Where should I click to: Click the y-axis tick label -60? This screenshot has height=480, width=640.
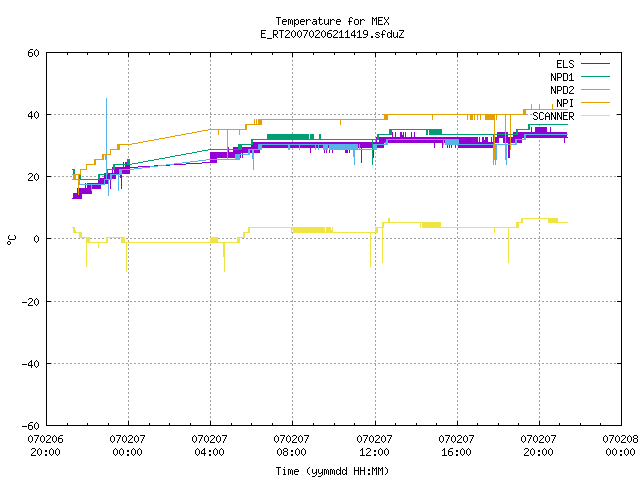[x=31, y=426]
